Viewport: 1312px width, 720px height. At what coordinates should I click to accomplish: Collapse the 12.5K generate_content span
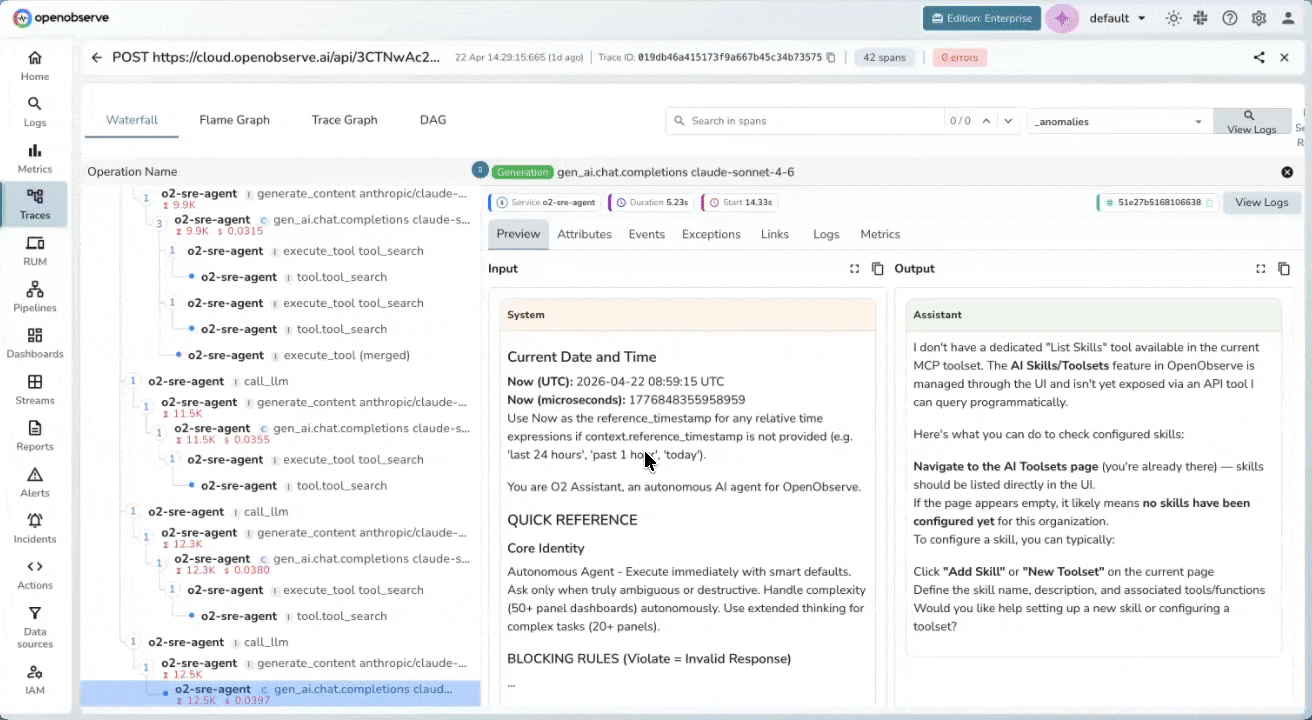tap(146, 668)
